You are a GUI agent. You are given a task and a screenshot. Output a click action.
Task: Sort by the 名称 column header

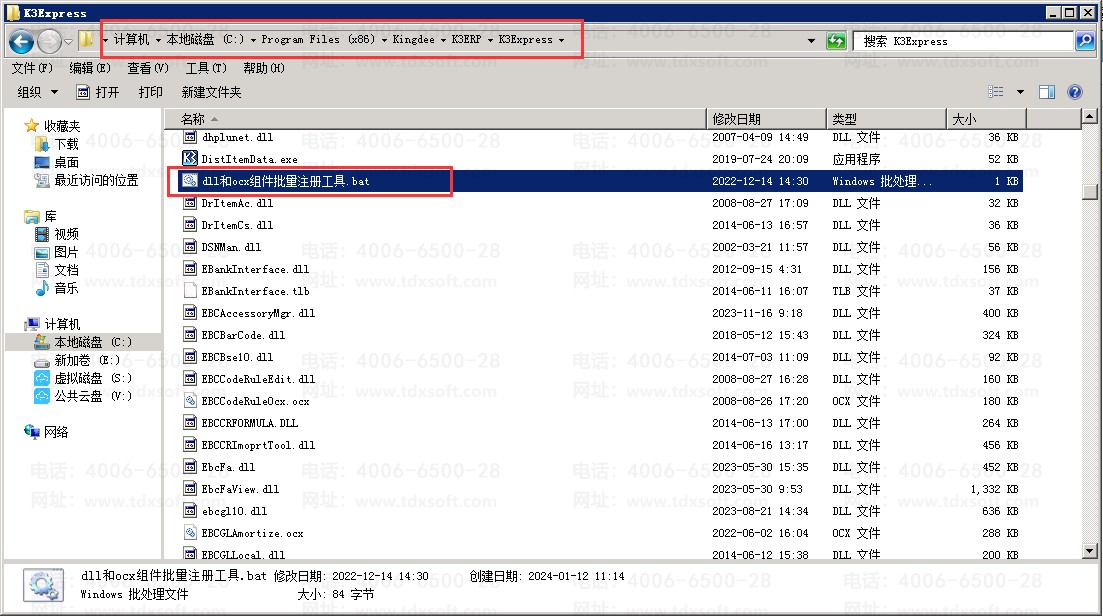click(x=435, y=119)
